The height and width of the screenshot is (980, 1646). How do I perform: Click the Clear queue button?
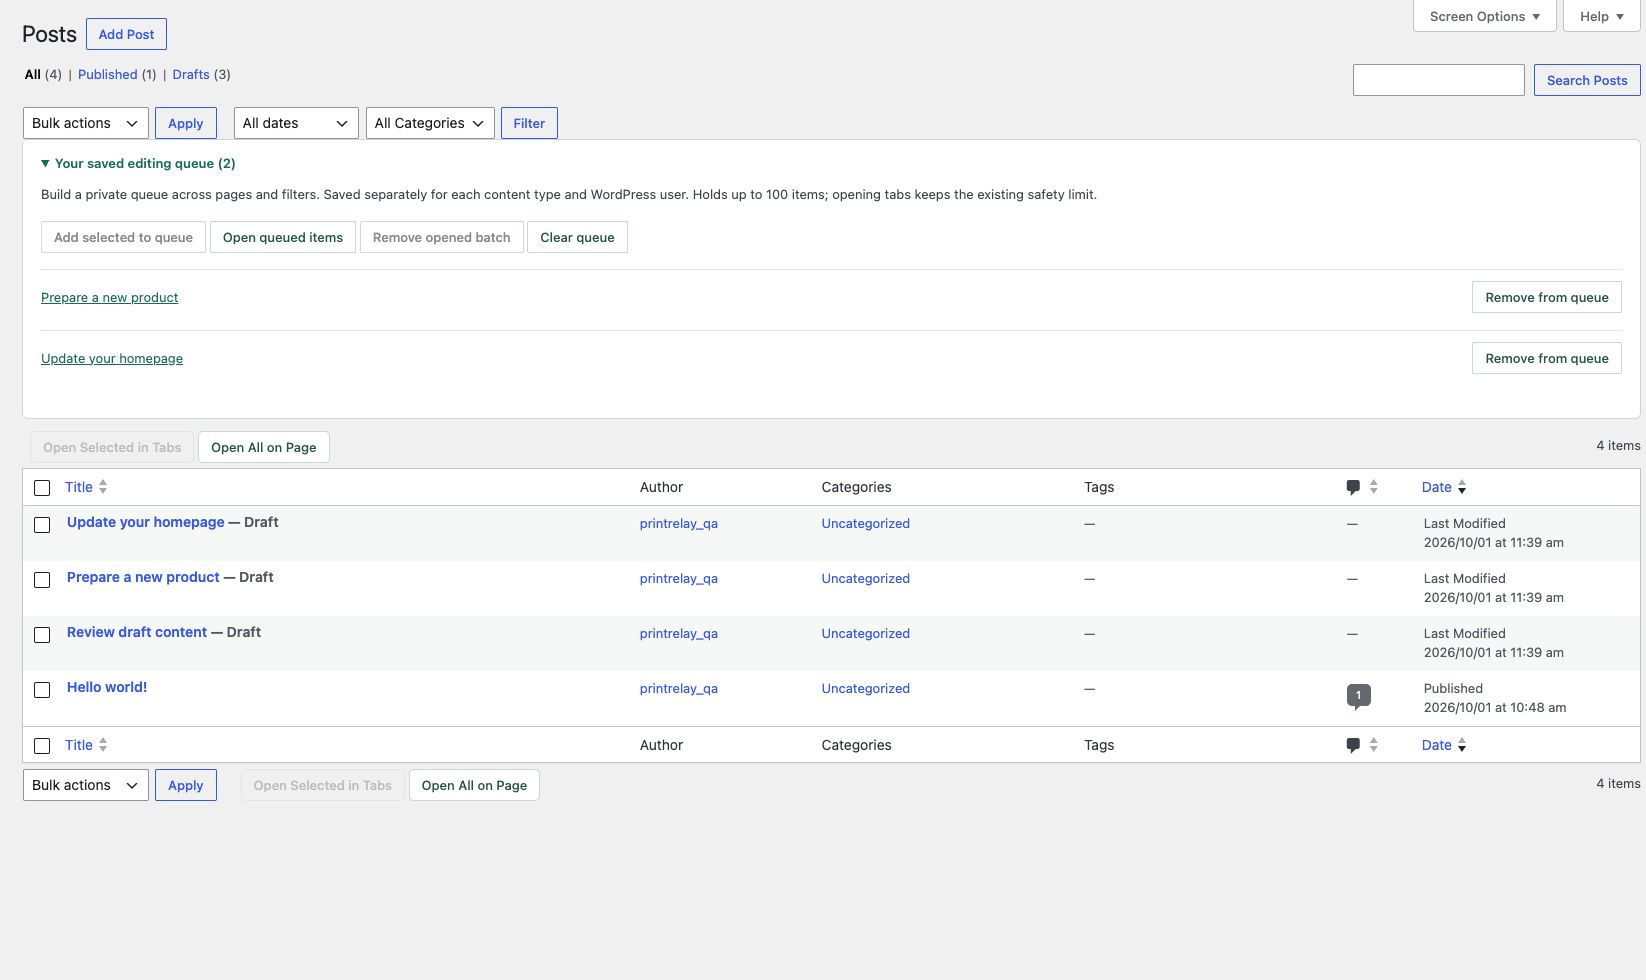pyautogui.click(x=577, y=237)
